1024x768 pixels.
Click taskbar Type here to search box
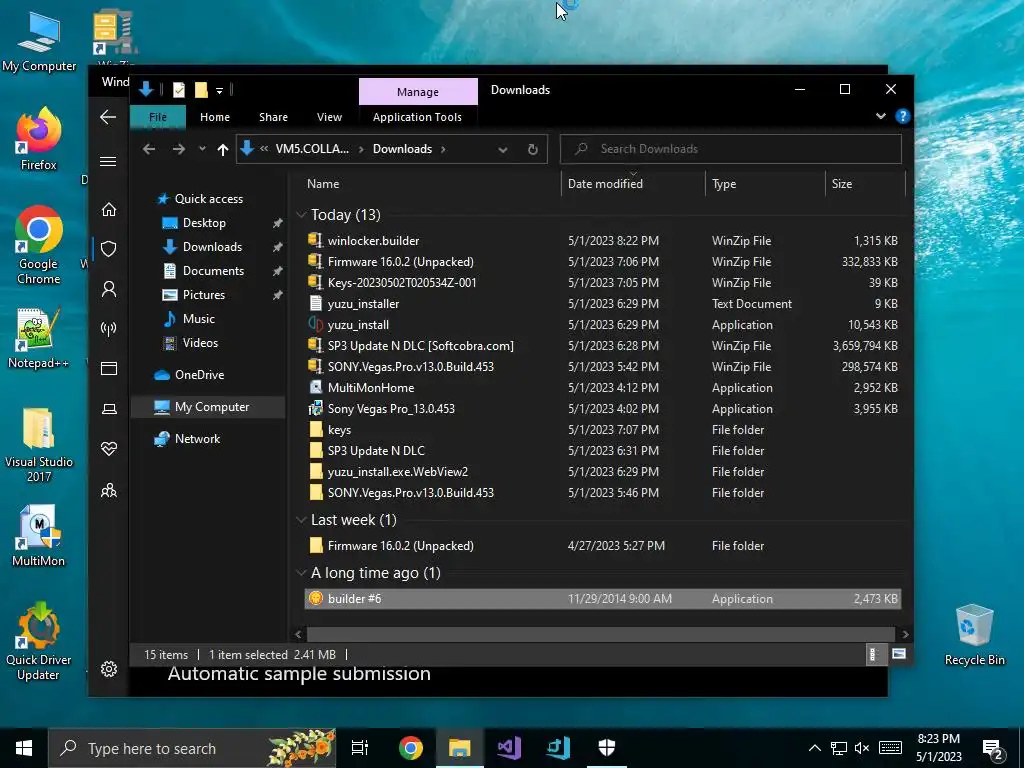(x=191, y=748)
